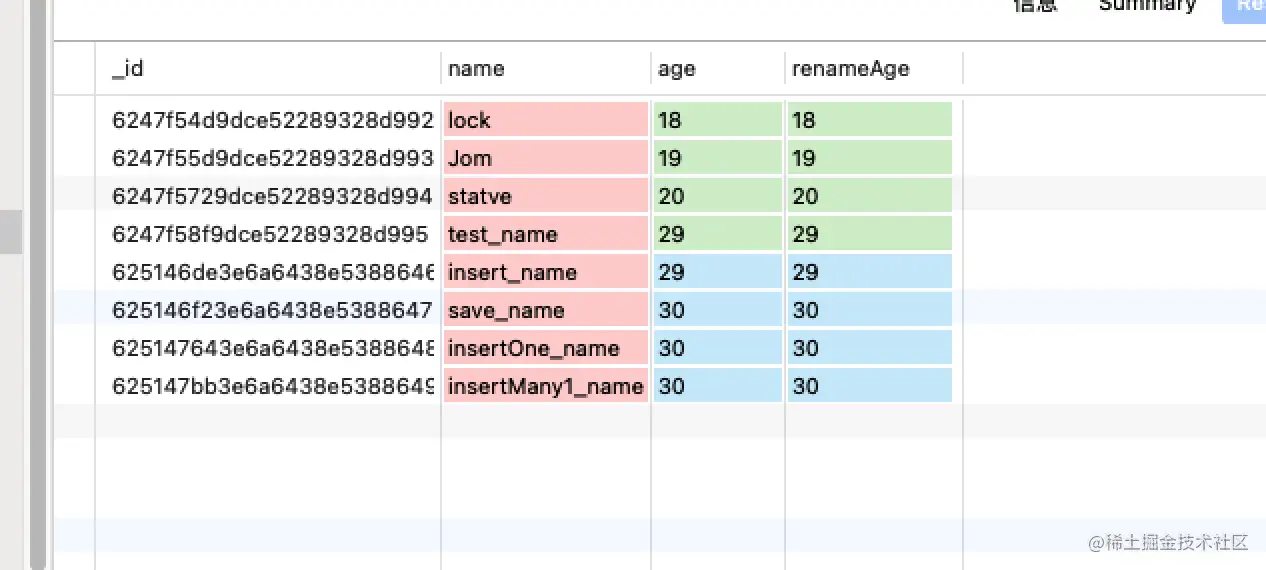Select id cell starting 625147bb3e6a
The height and width of the screenshot is (570, 1266).
(272, 386)
